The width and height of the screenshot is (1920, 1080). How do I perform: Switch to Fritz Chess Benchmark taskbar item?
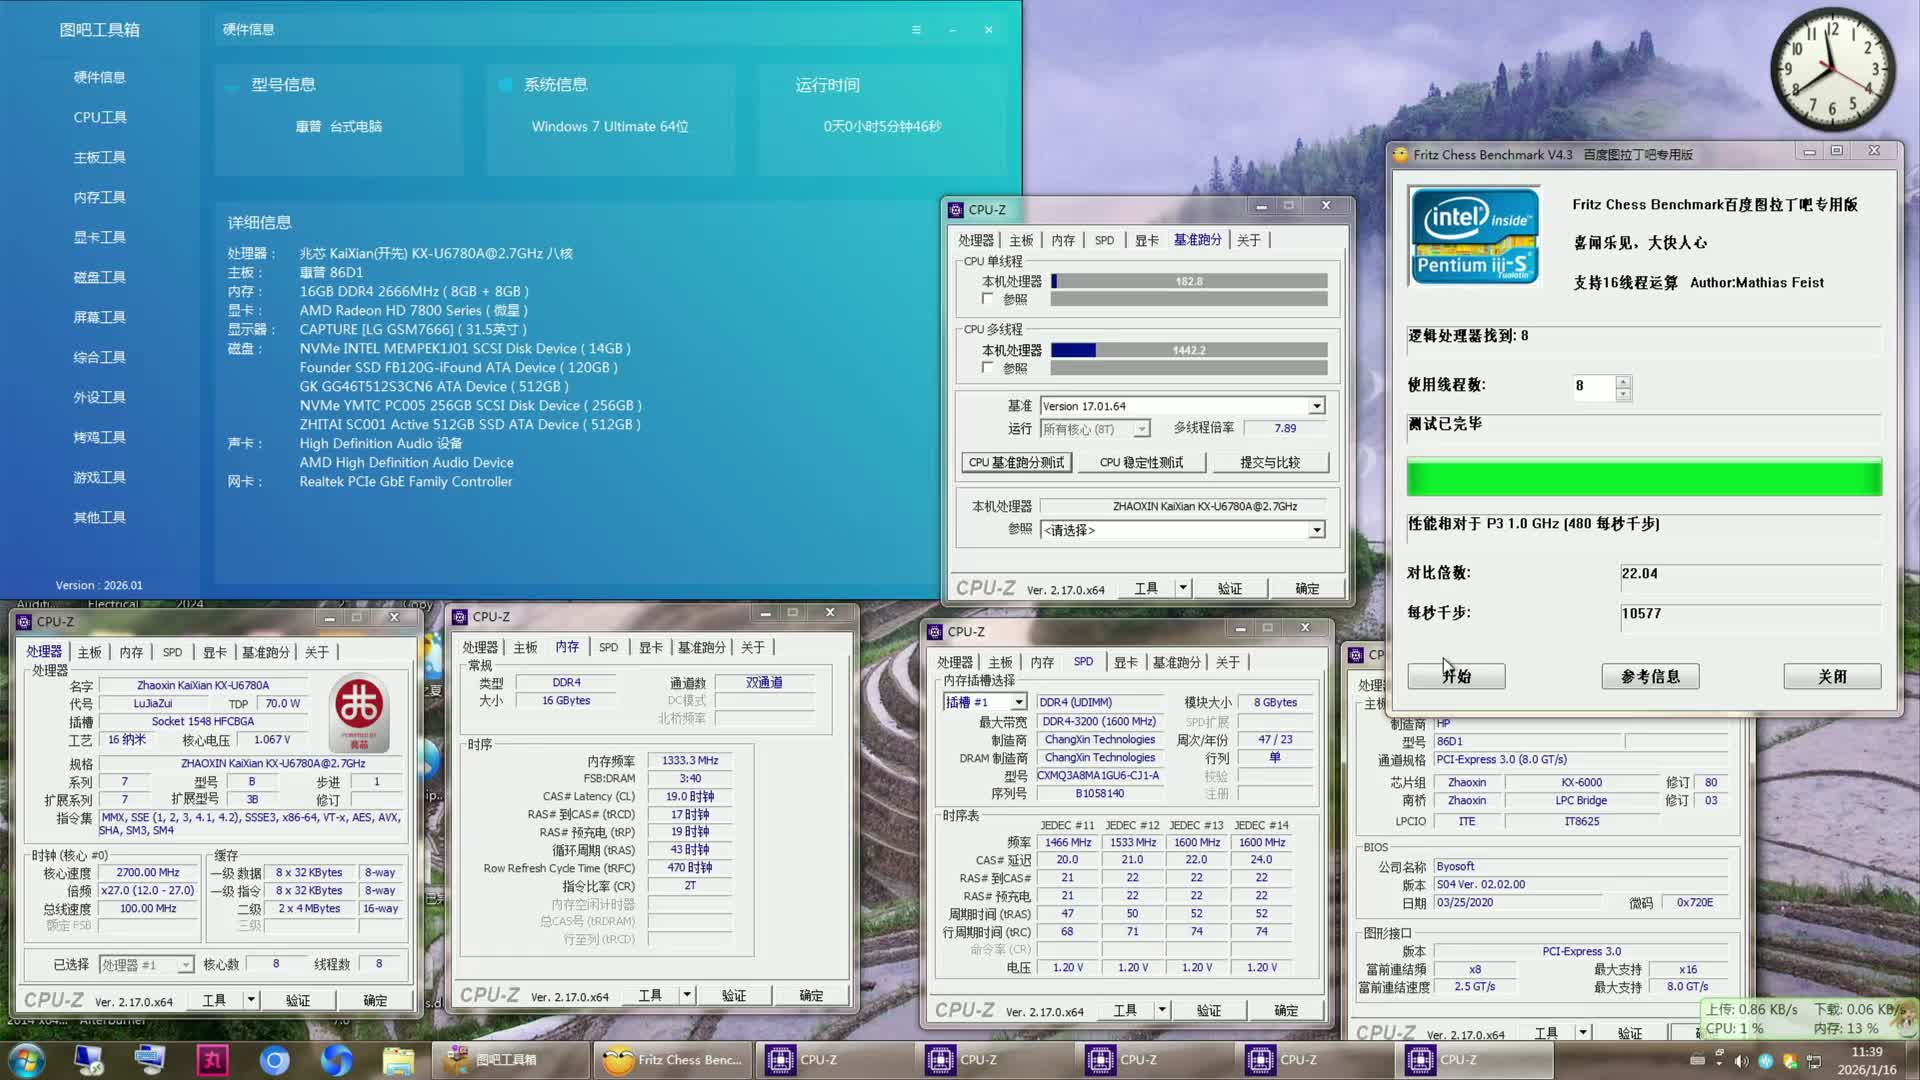pyautogui.click(x=672, y=1060)
